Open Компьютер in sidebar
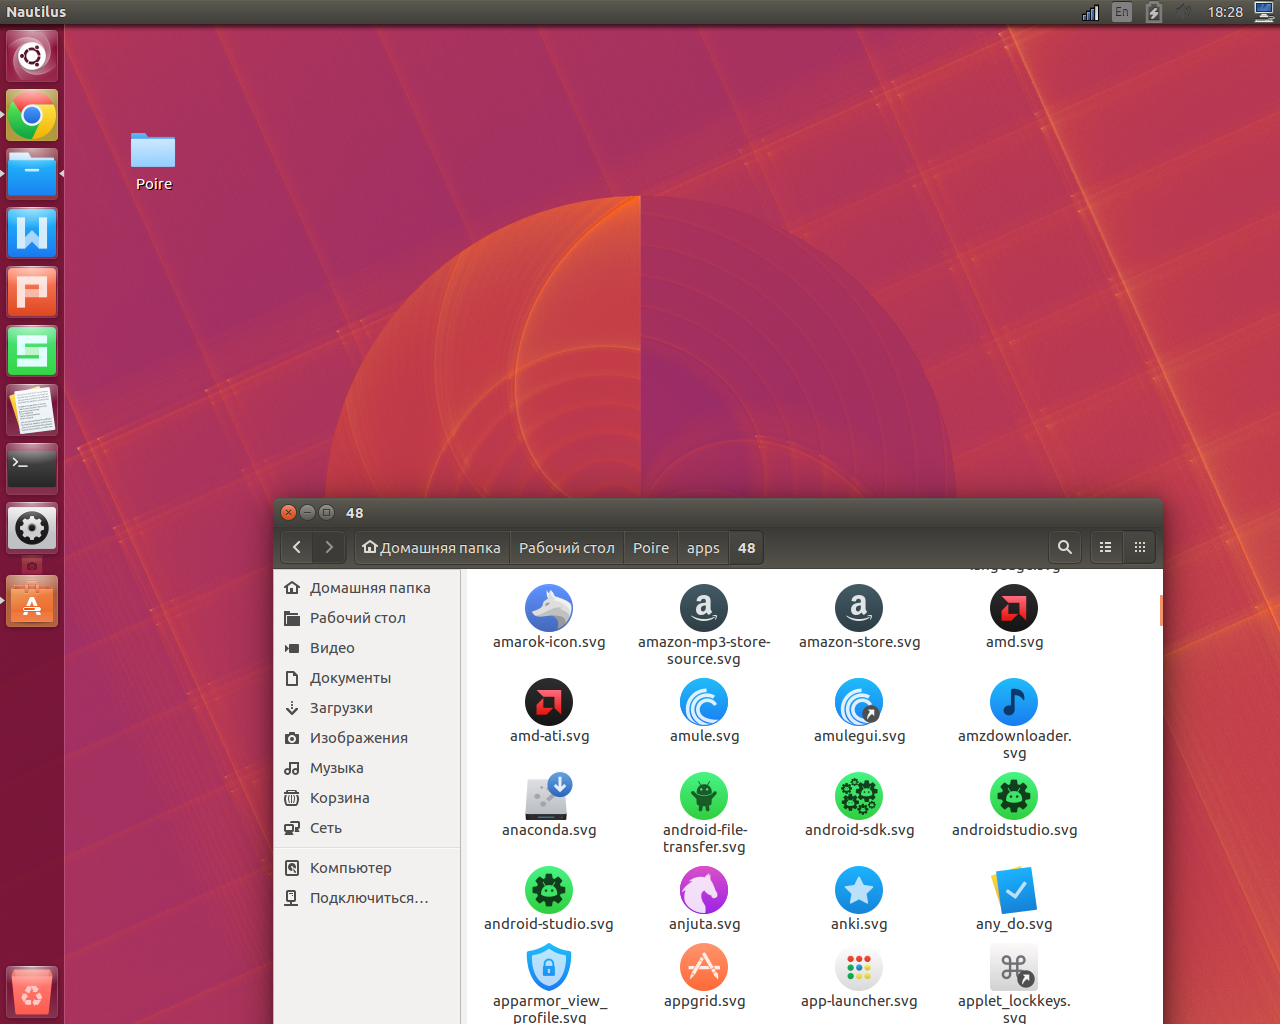 pyautogui.click(x=367, y=868)
